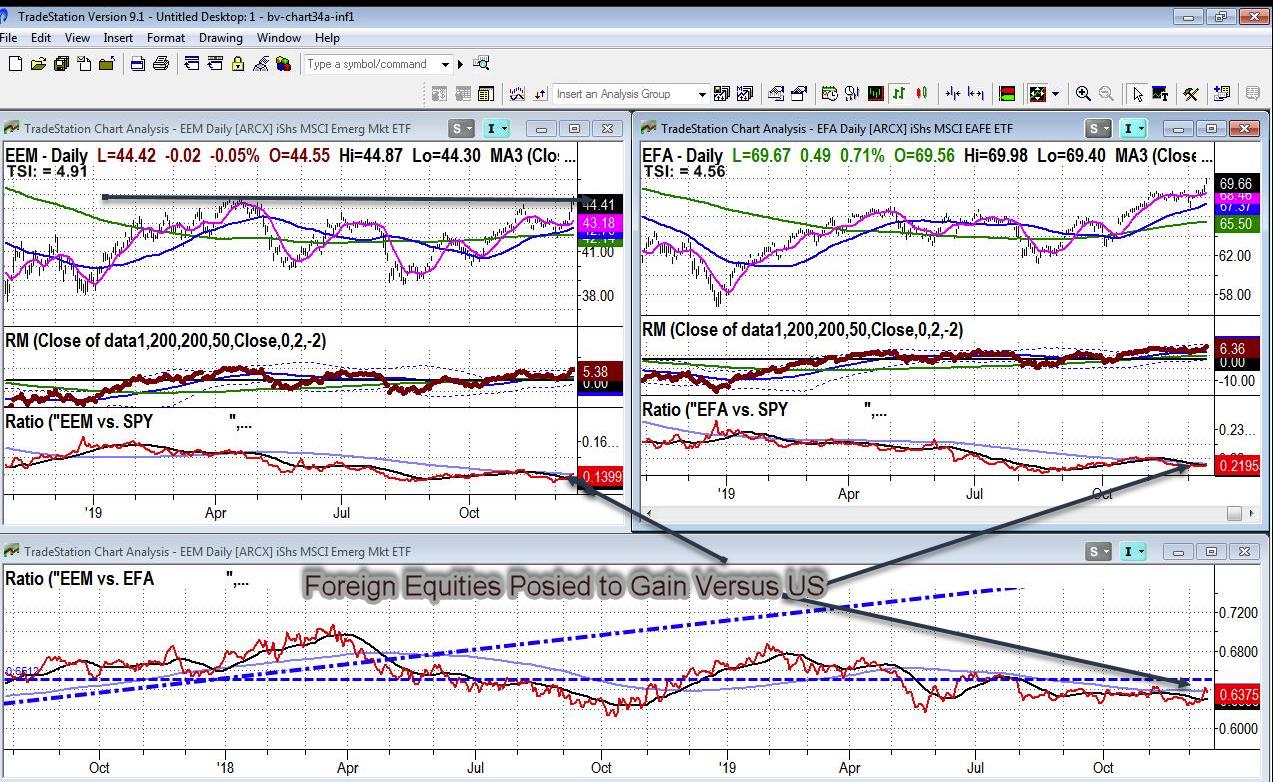Click the increase bar spacing icon
Screen dimensions: 1273x782
click(x=976, y=93)
